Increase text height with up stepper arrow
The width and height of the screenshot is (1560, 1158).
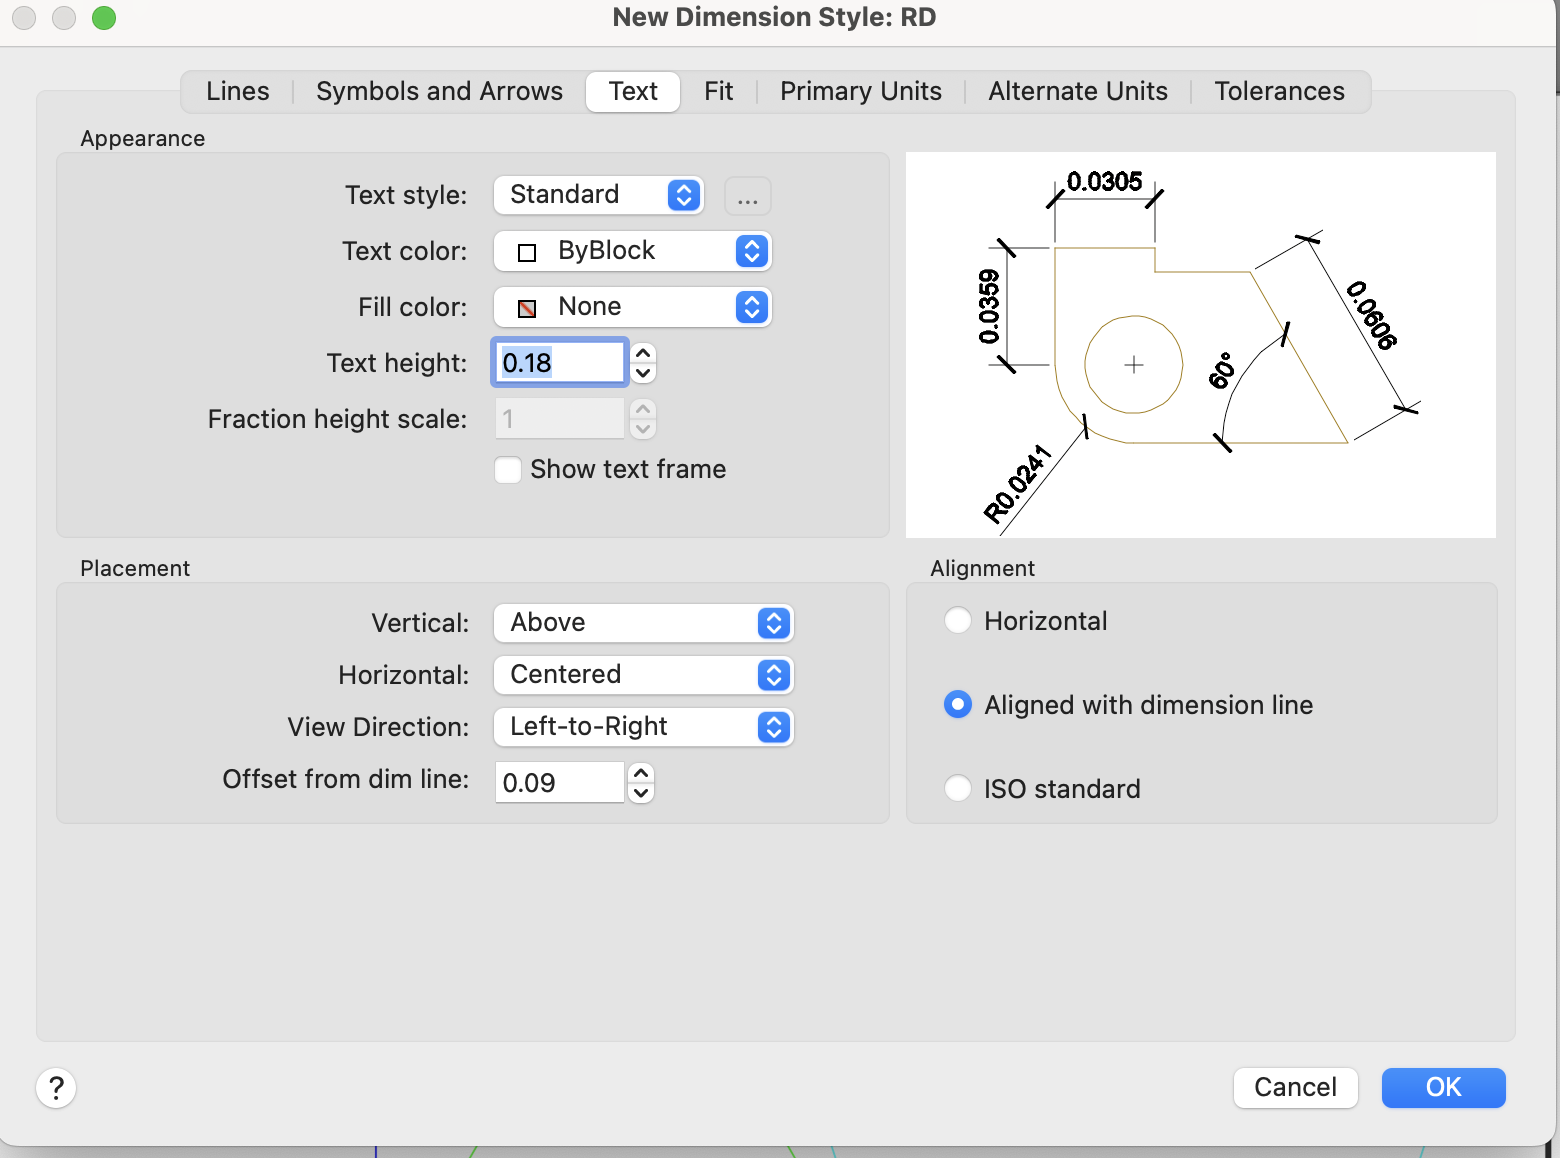tap(643, 352)
